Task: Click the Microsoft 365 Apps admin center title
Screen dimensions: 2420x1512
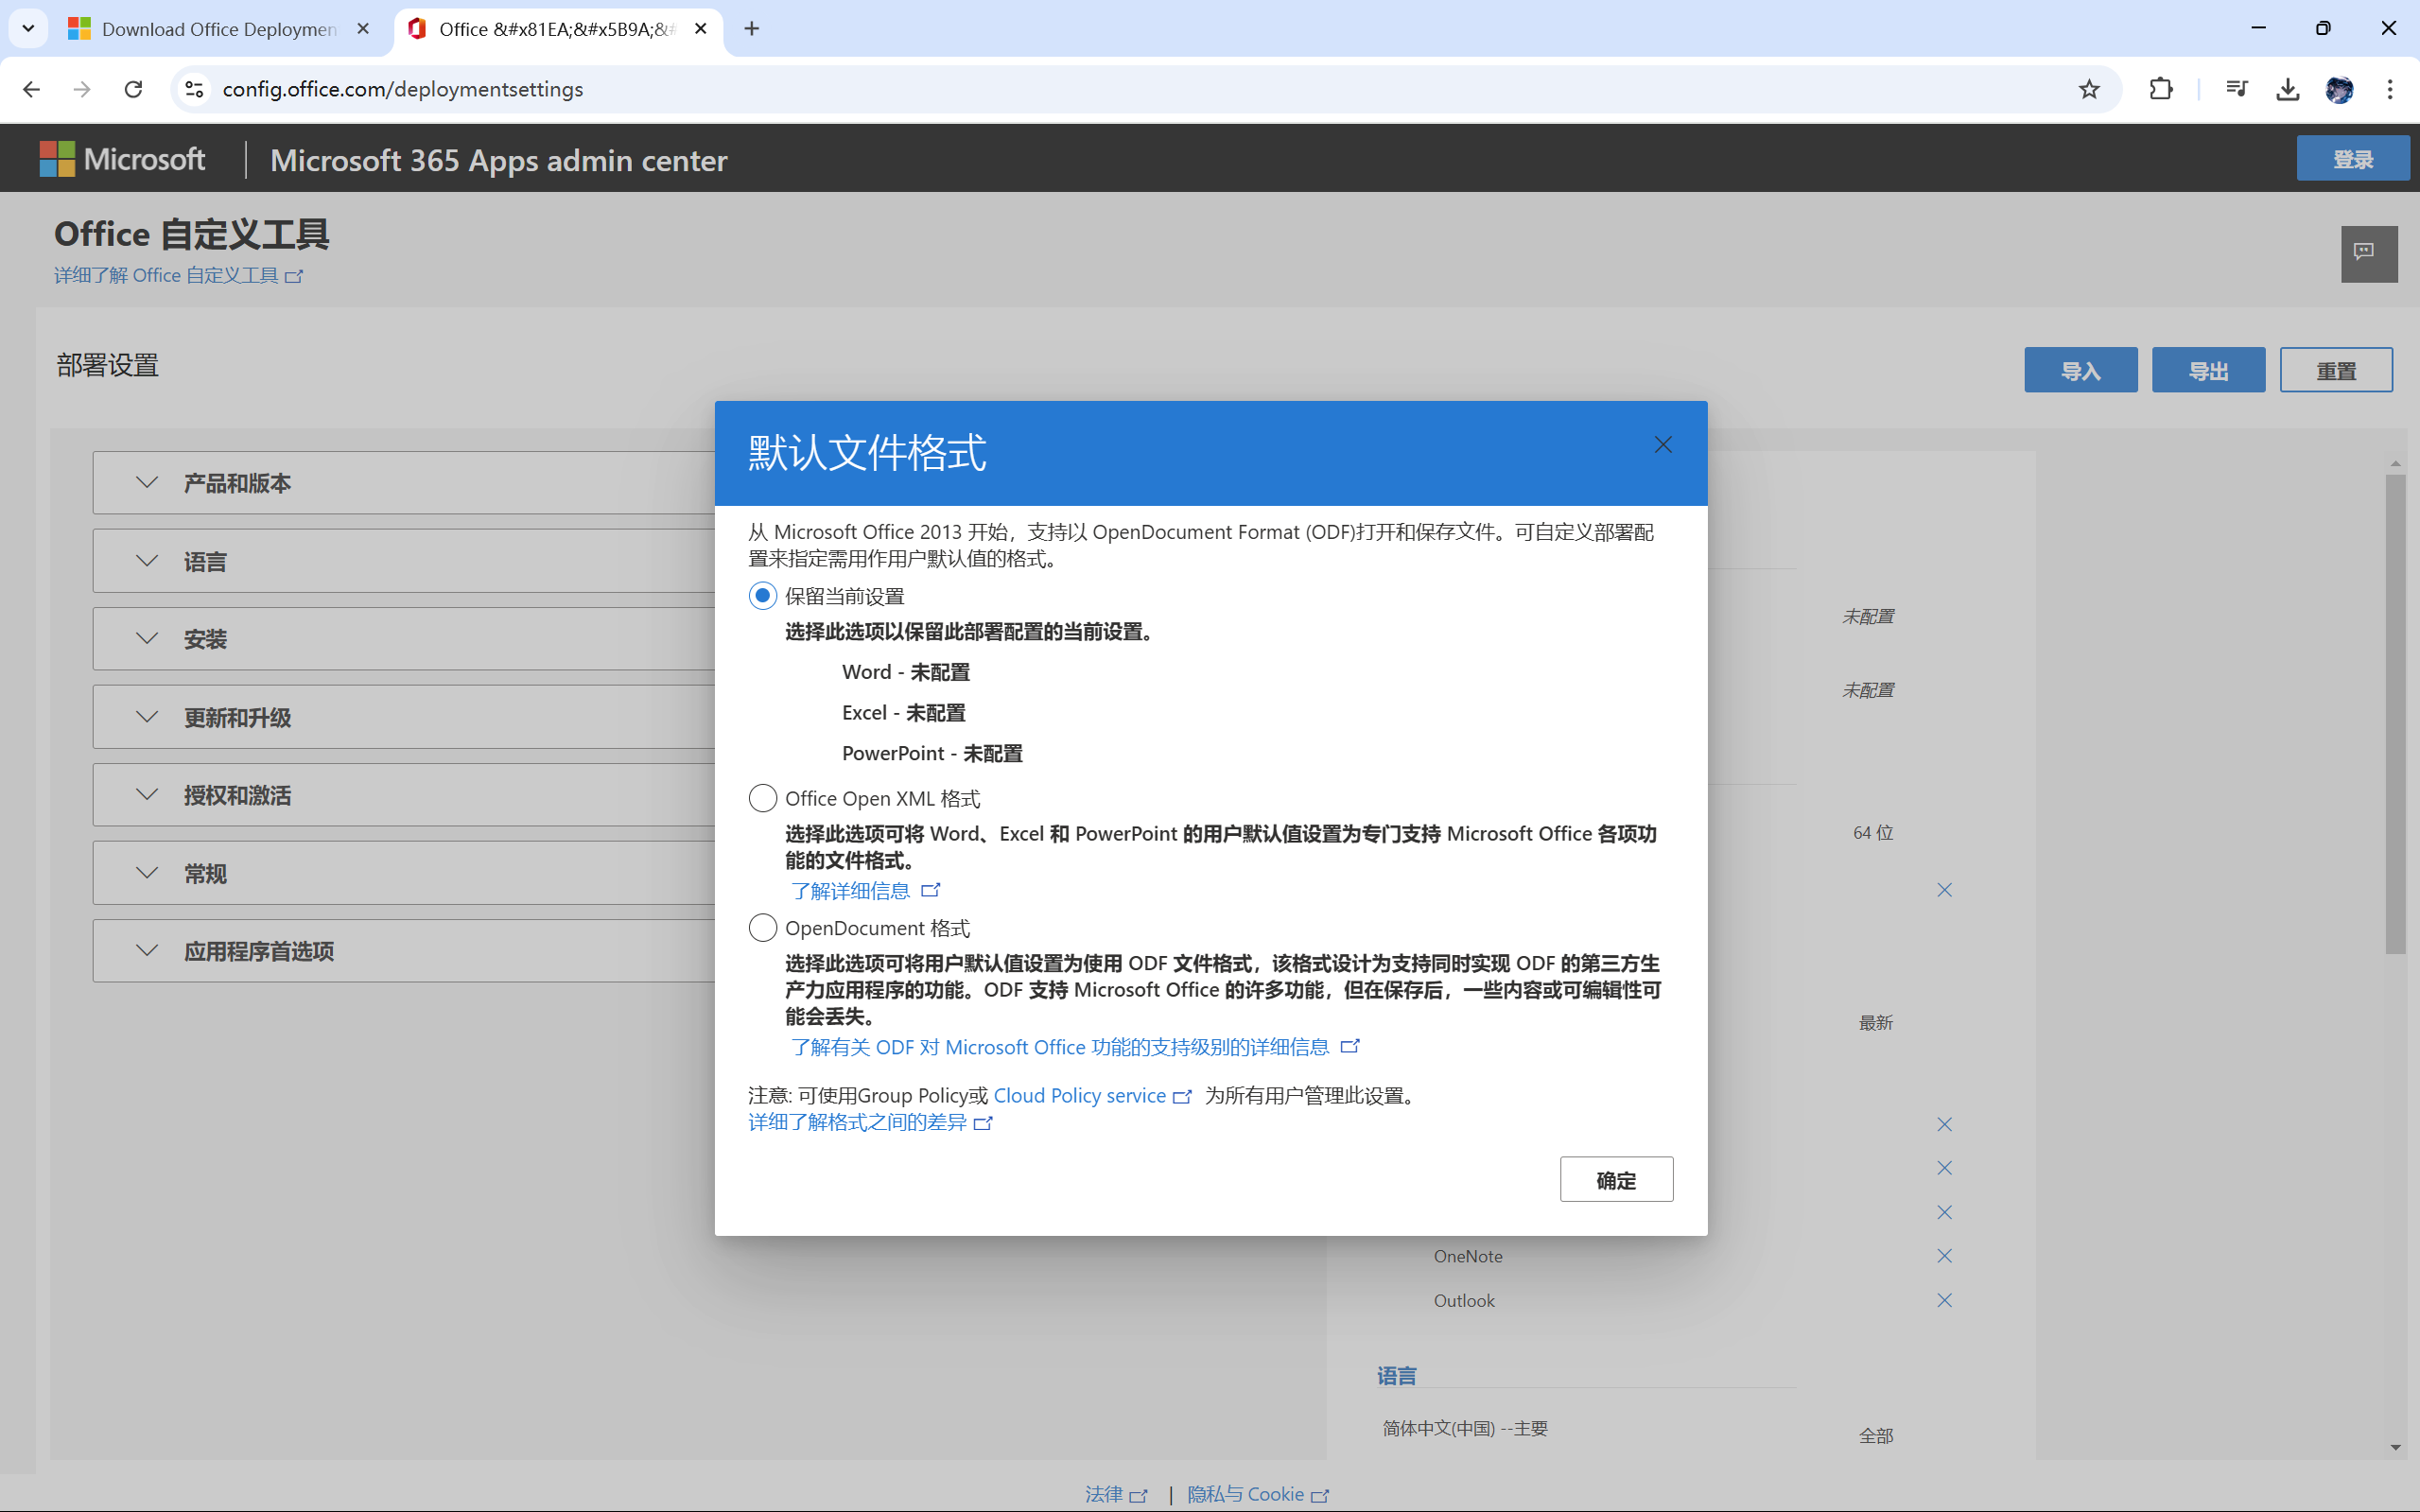Action: (498, 160)
